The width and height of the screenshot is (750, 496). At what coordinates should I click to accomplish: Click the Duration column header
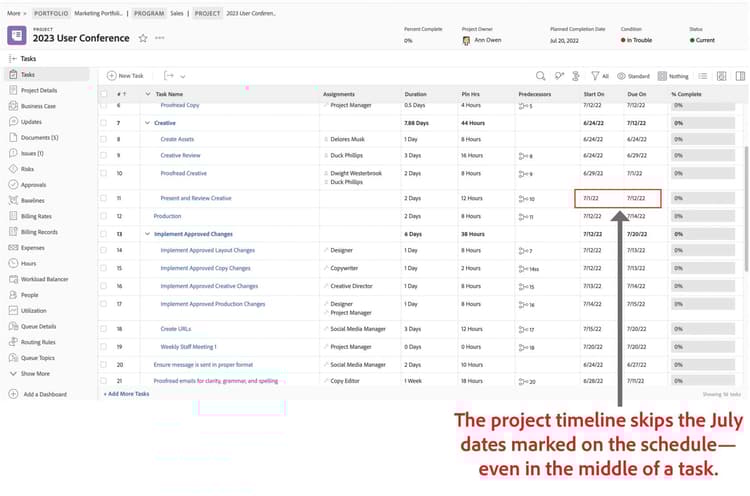(x=416, y=94)
